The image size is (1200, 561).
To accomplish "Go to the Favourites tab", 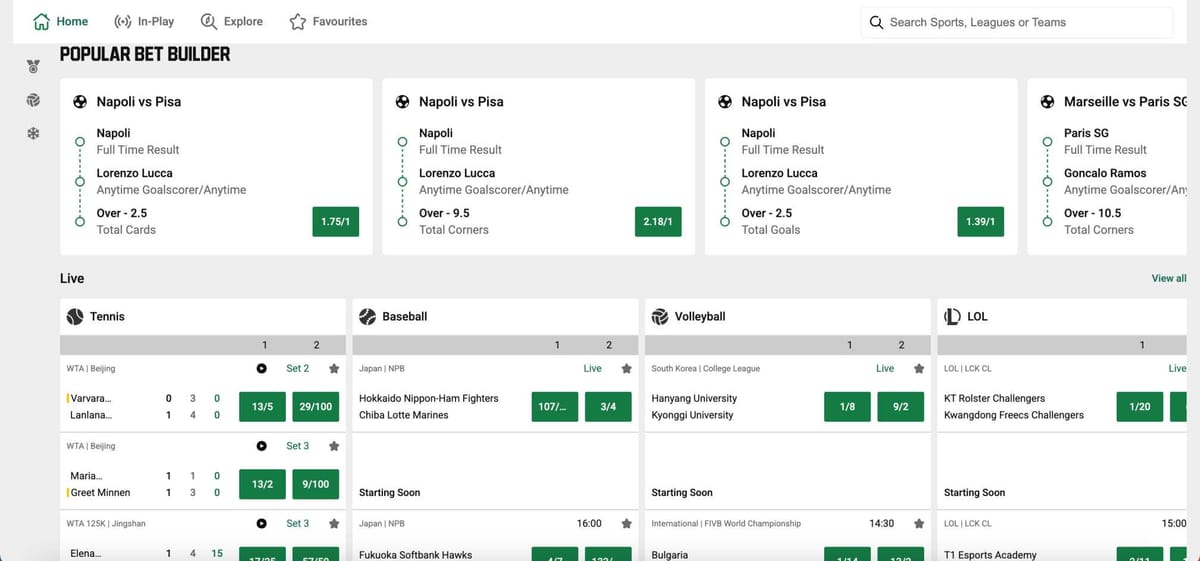I will coord(328,21).
